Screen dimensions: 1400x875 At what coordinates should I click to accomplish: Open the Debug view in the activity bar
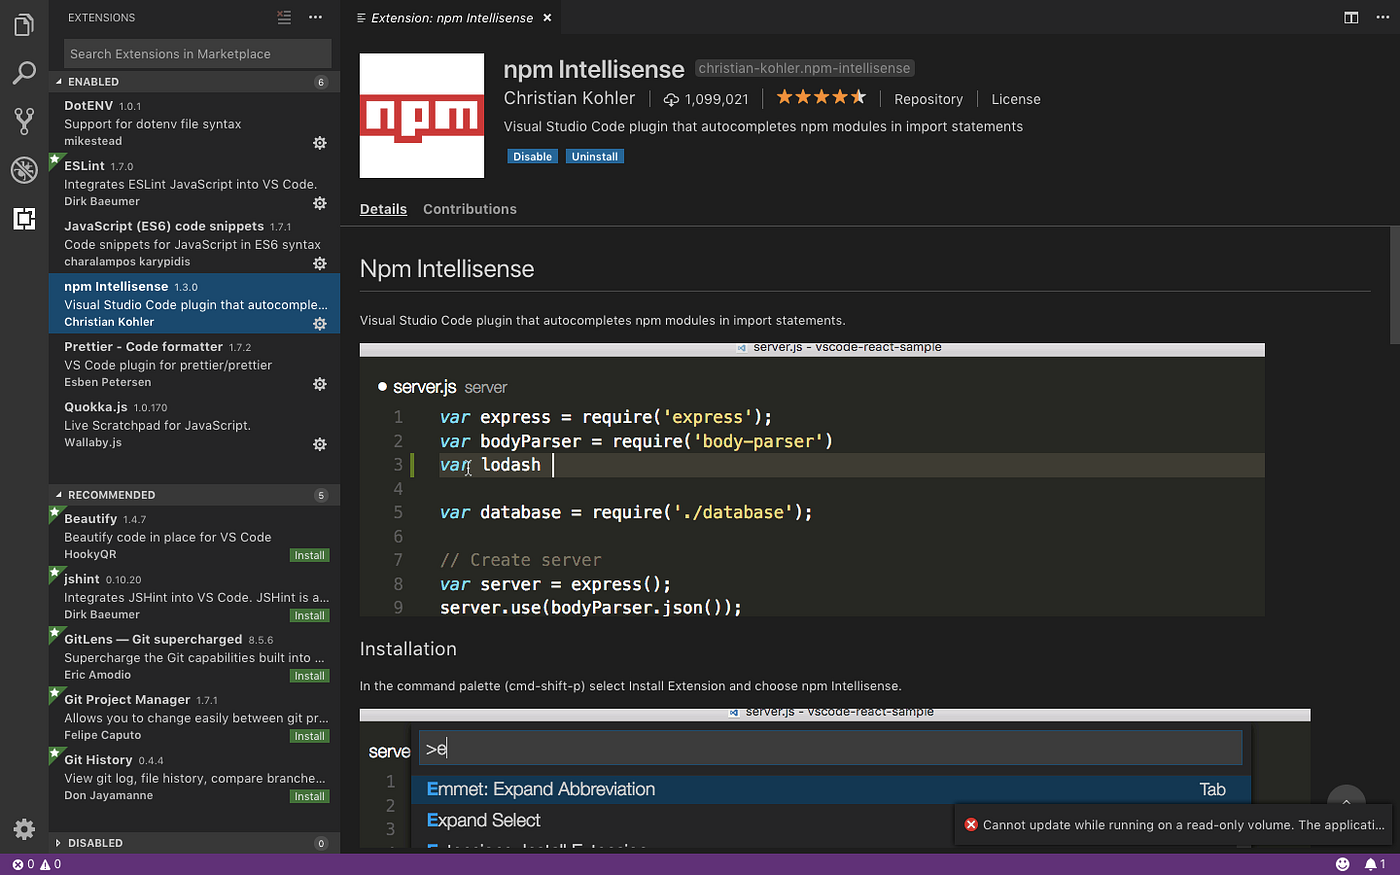pyautogui.click(x=24, y=170)
